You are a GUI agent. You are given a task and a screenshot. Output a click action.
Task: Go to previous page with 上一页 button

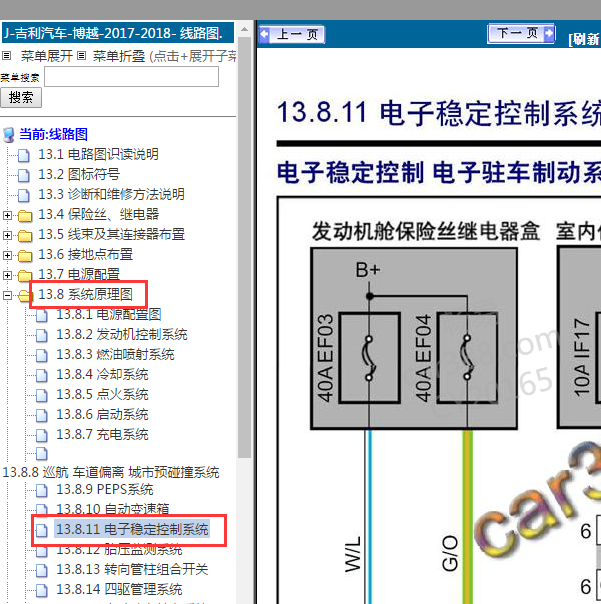click(x=292, y=34)
